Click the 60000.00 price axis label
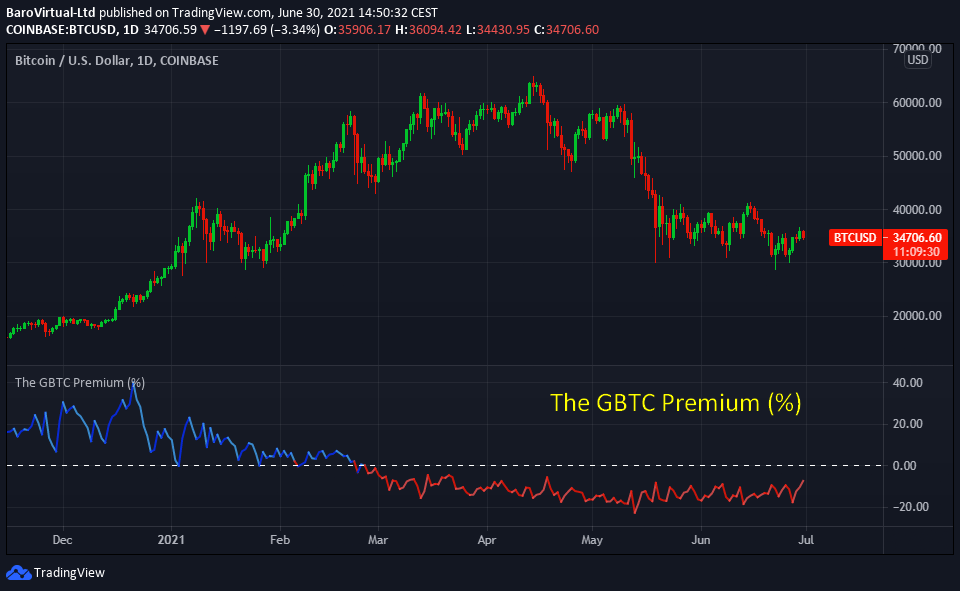 click(917, 102)
